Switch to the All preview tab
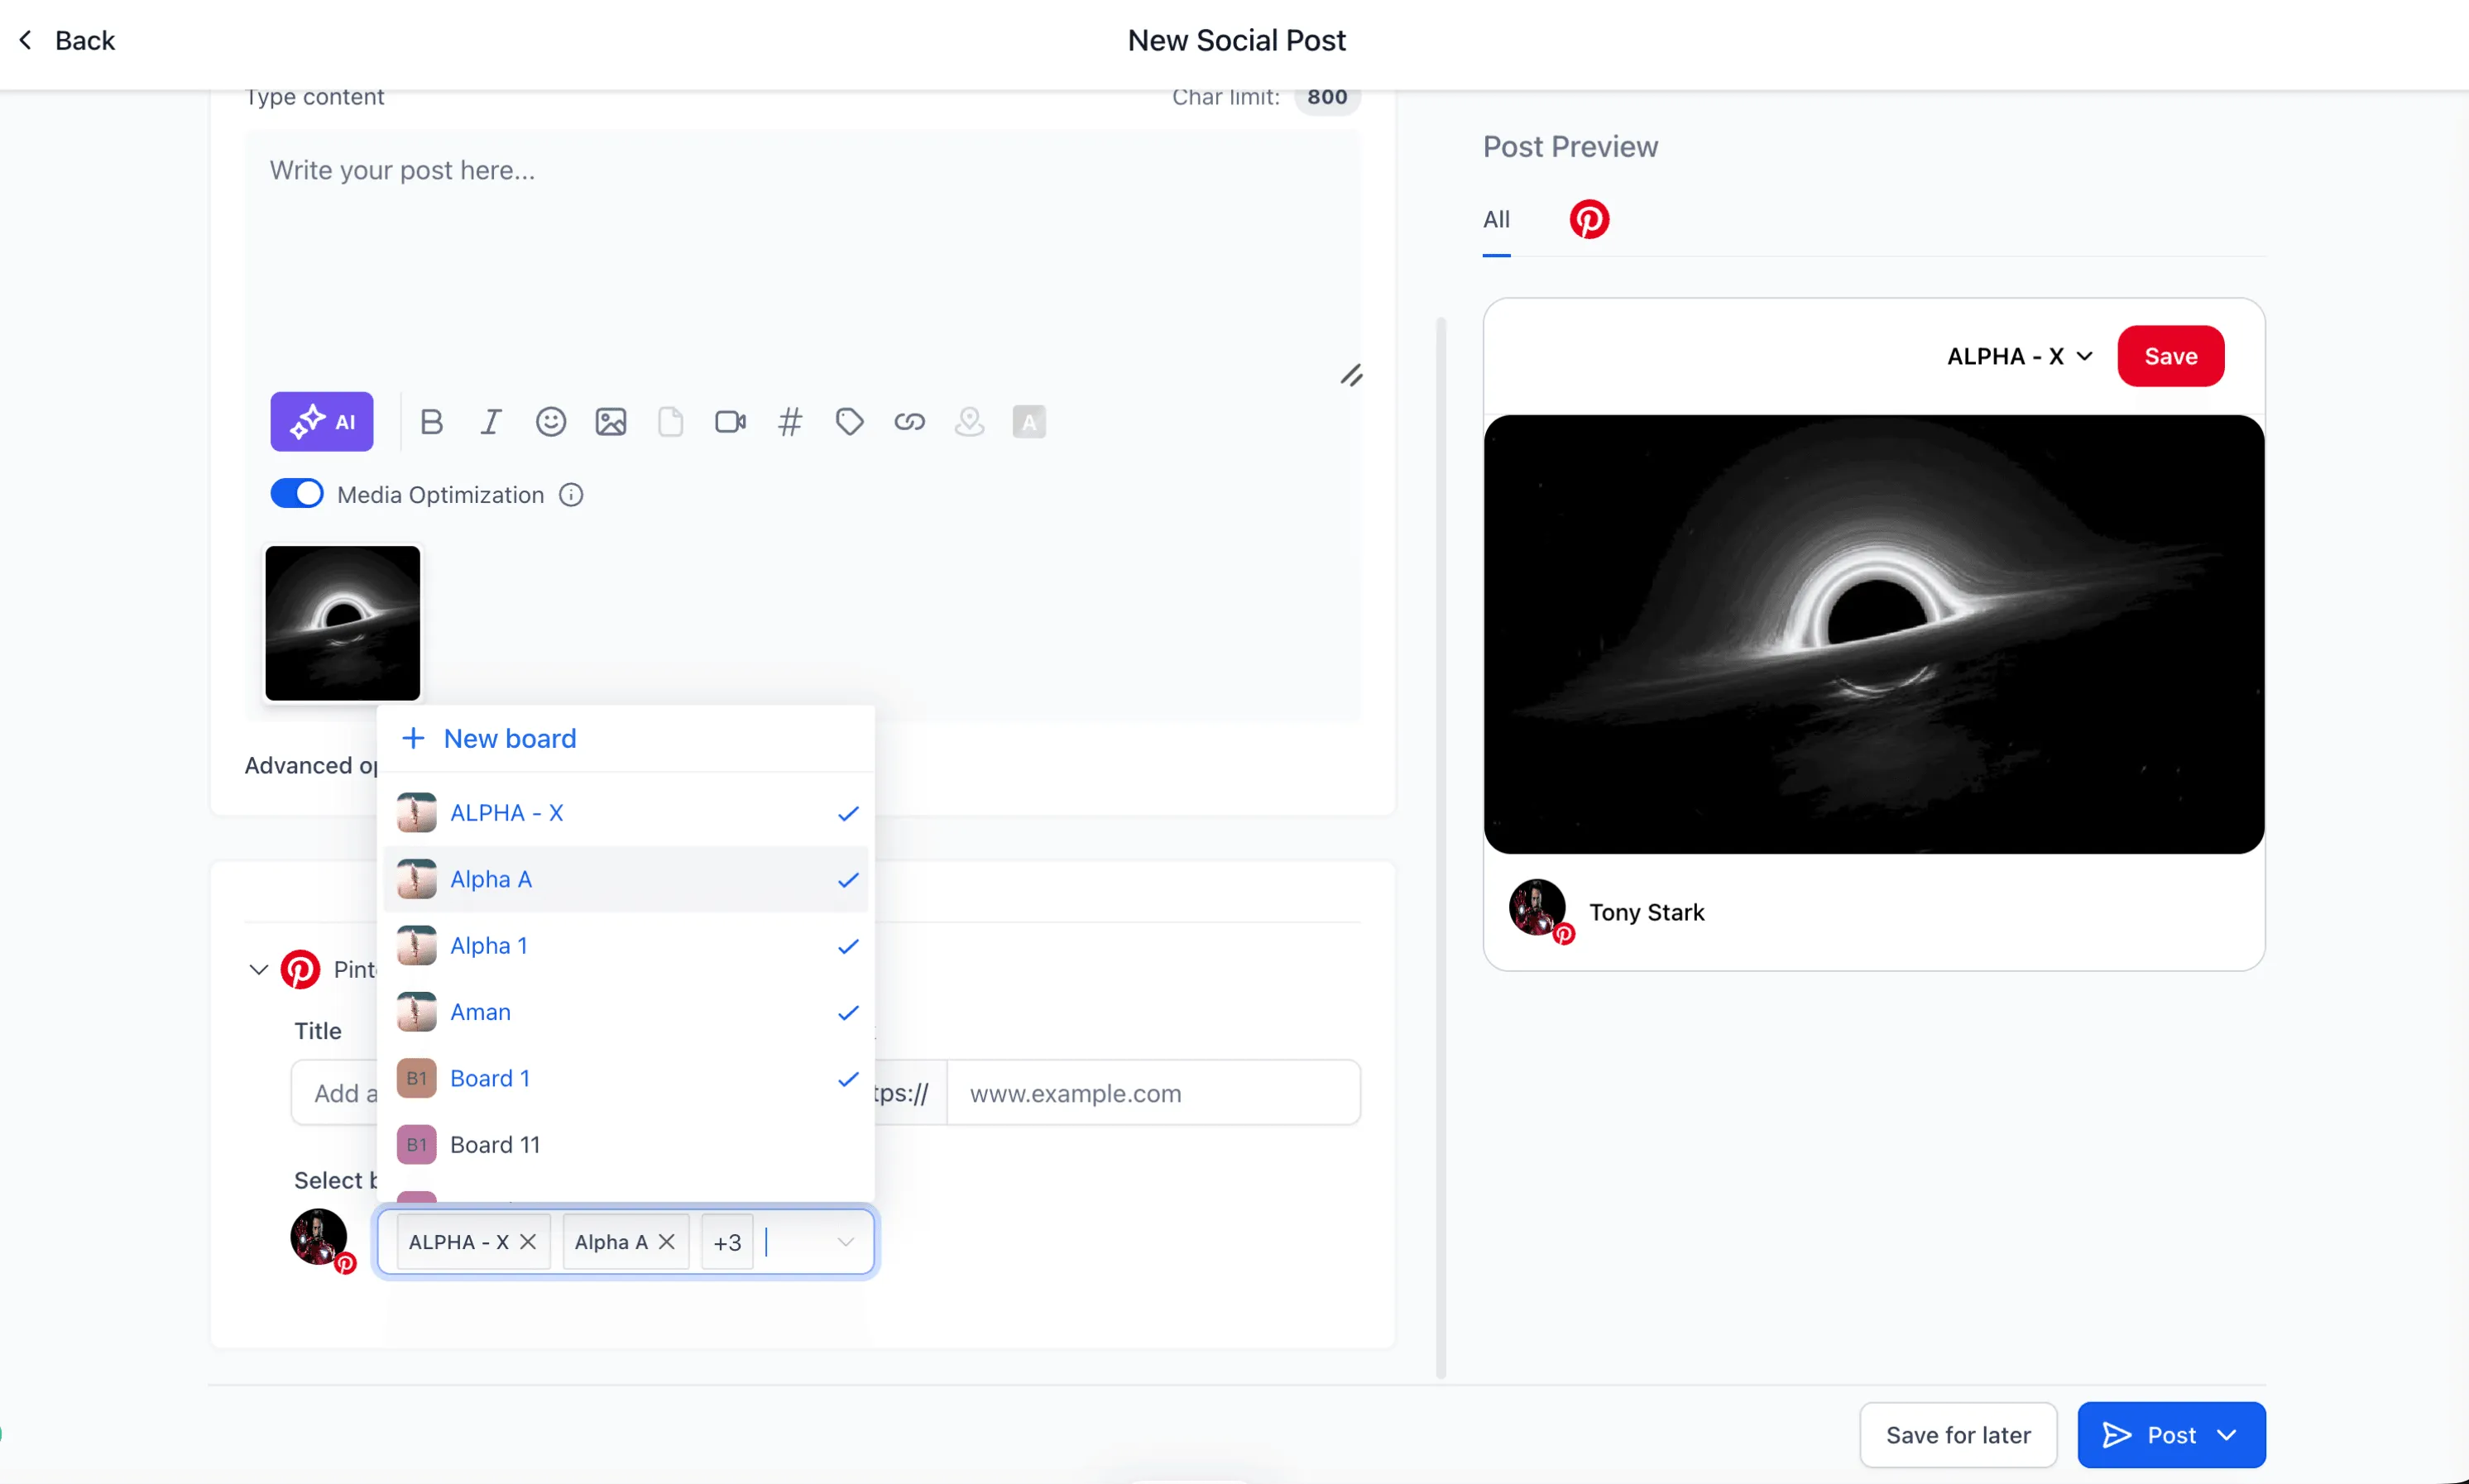The width and height of the screenshot is (2469, 1484). 1496,219
